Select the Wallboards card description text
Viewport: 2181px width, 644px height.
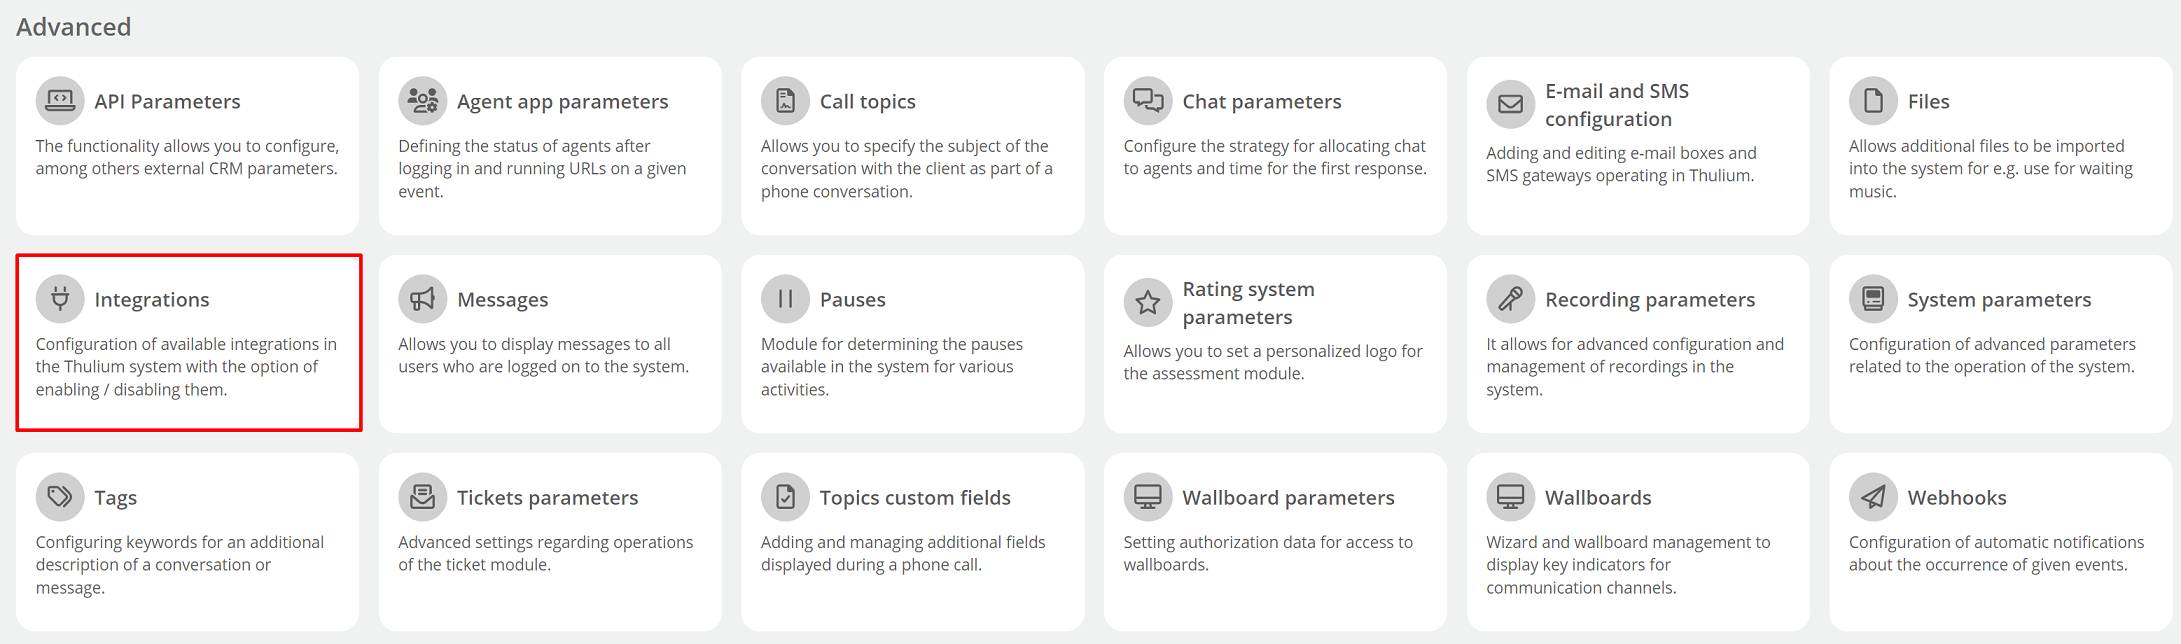tap(1628, 565)
